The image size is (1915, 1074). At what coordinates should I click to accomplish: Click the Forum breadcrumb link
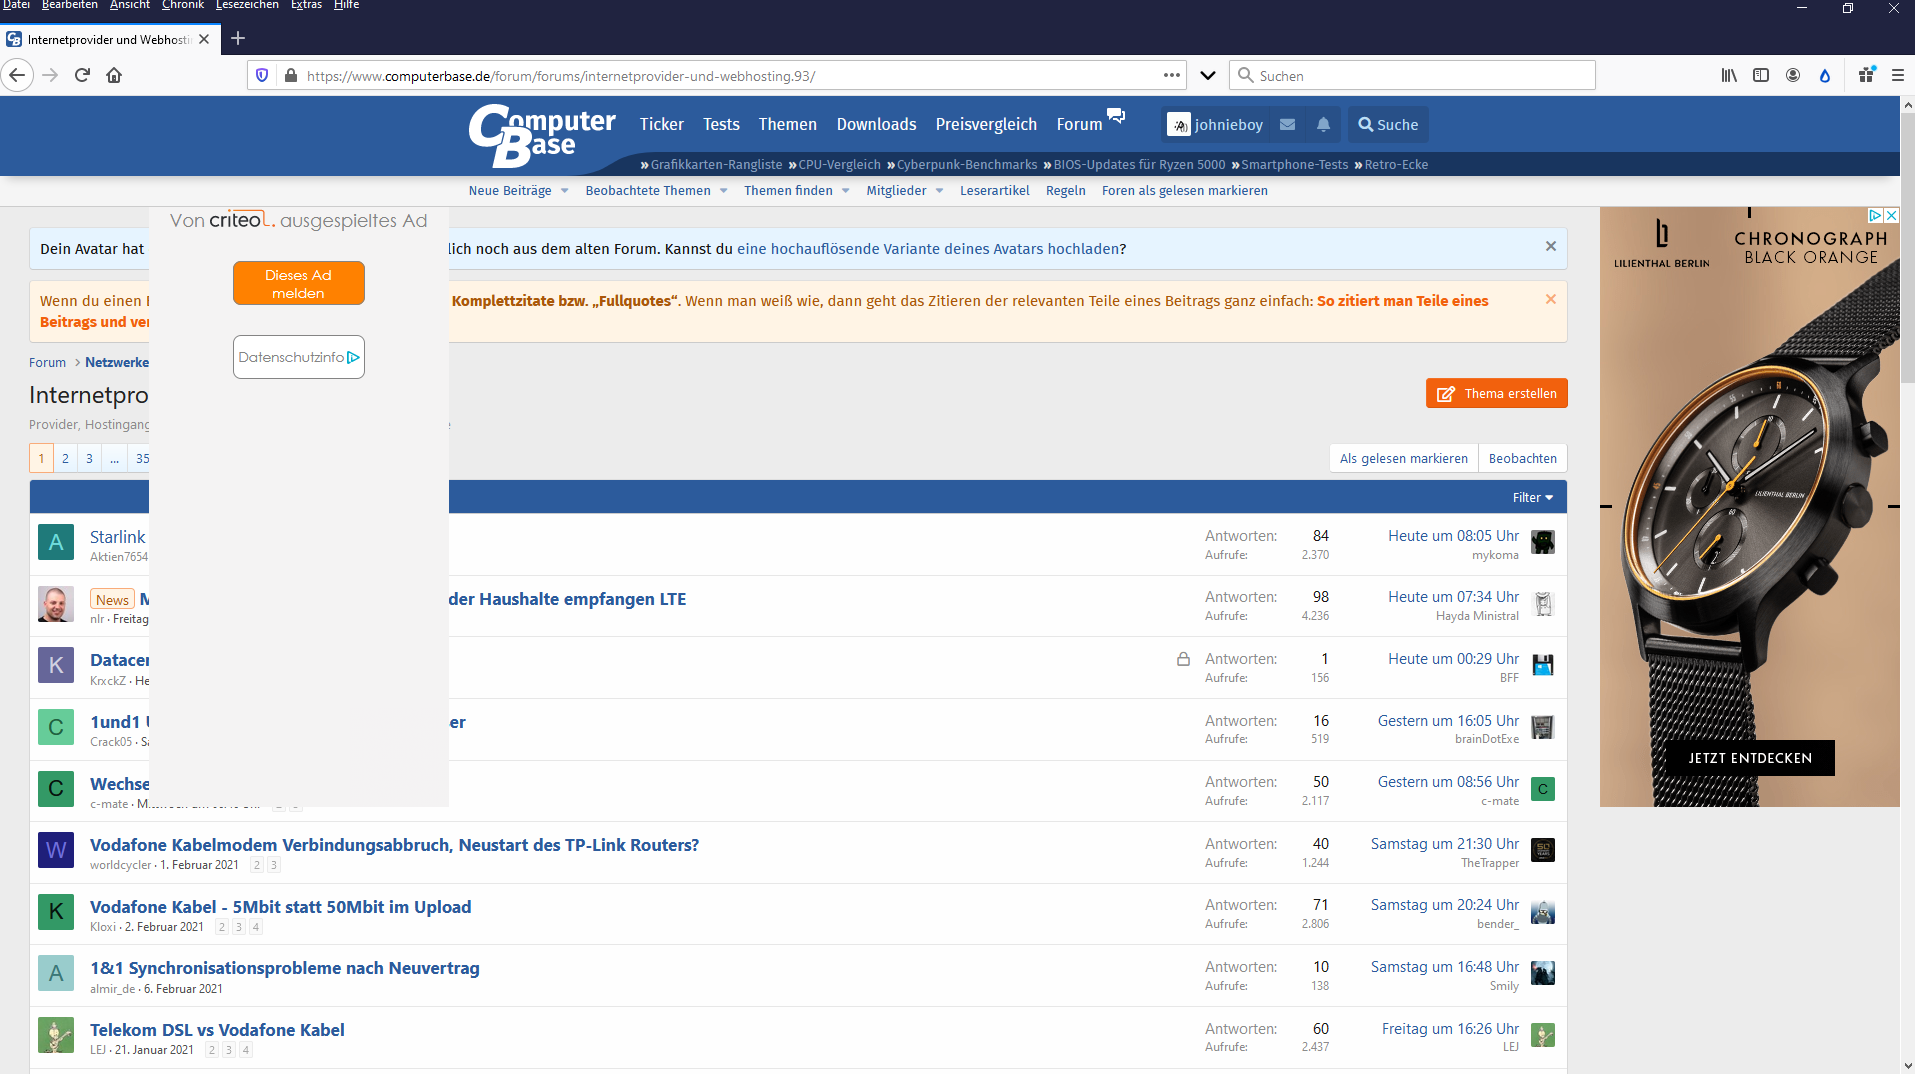pyautogui.click(x=47, y=362)
